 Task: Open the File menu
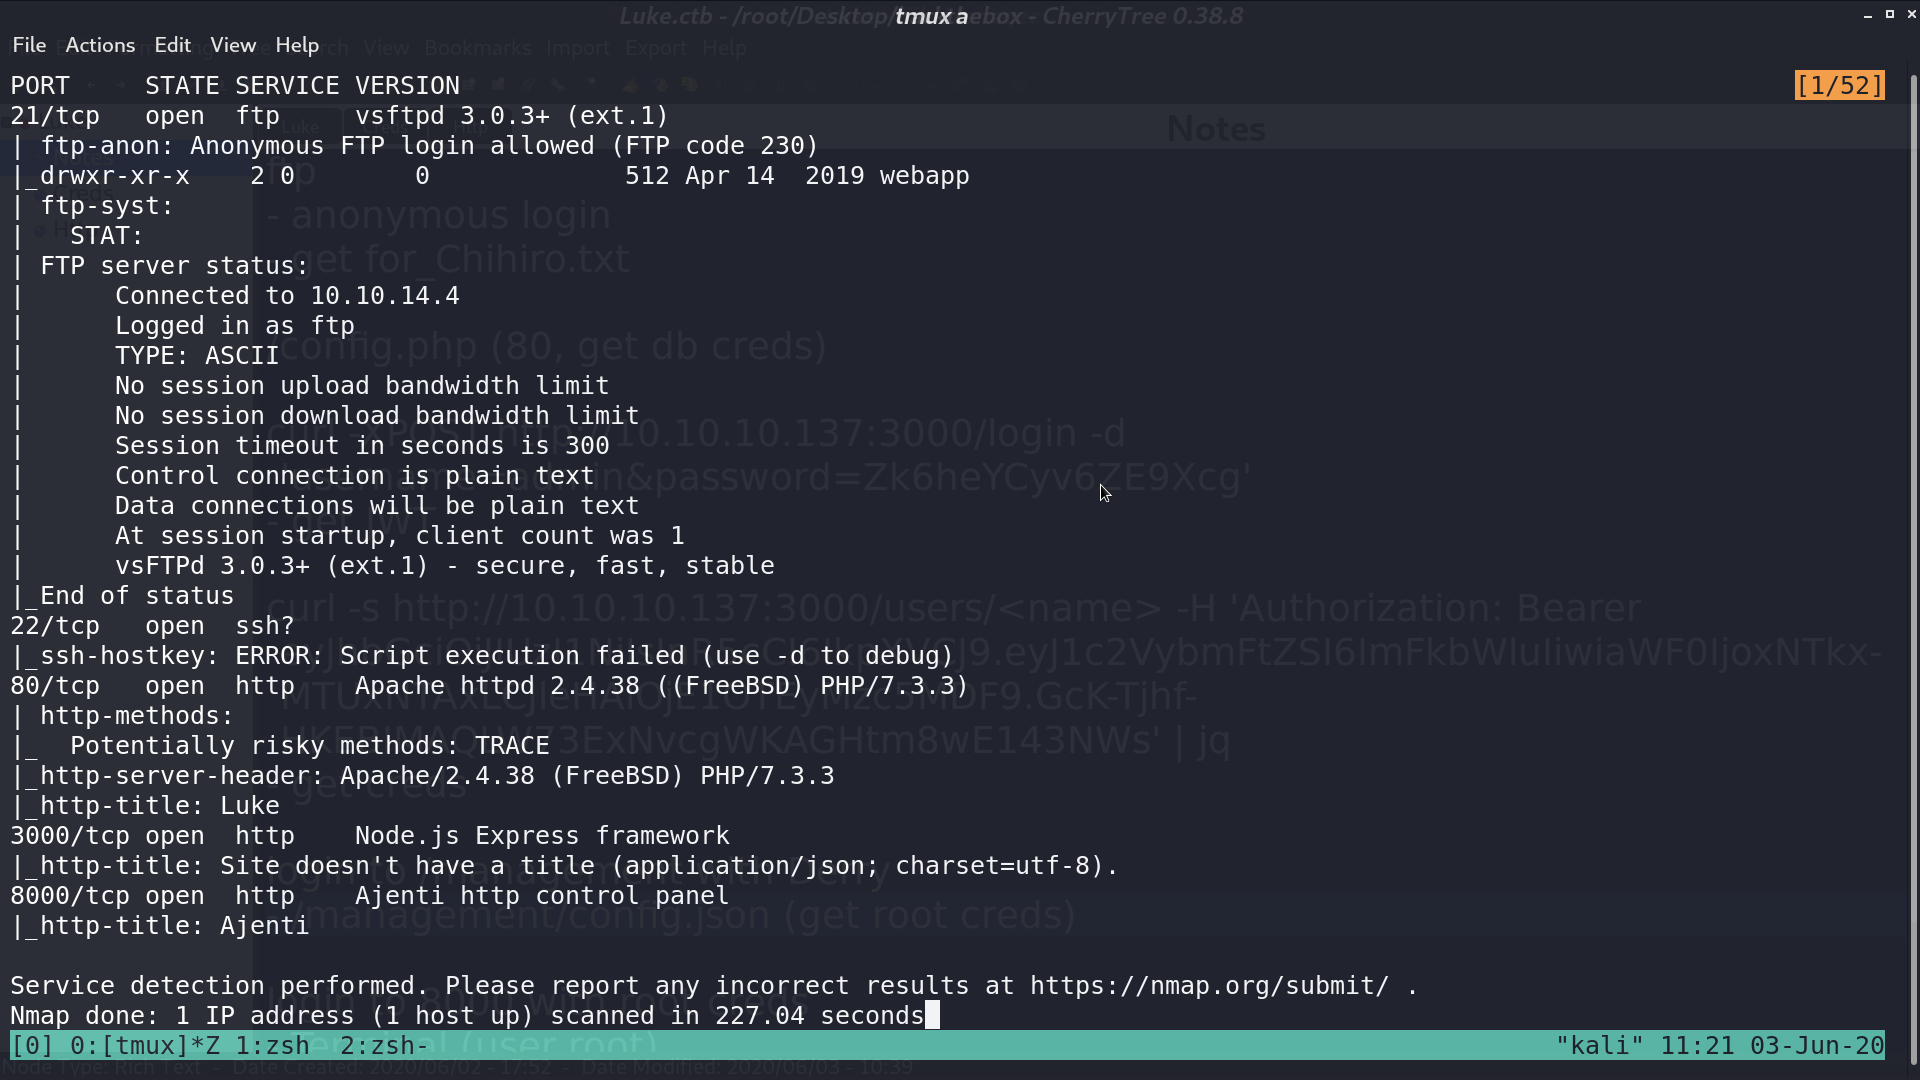tap(29, 45)
